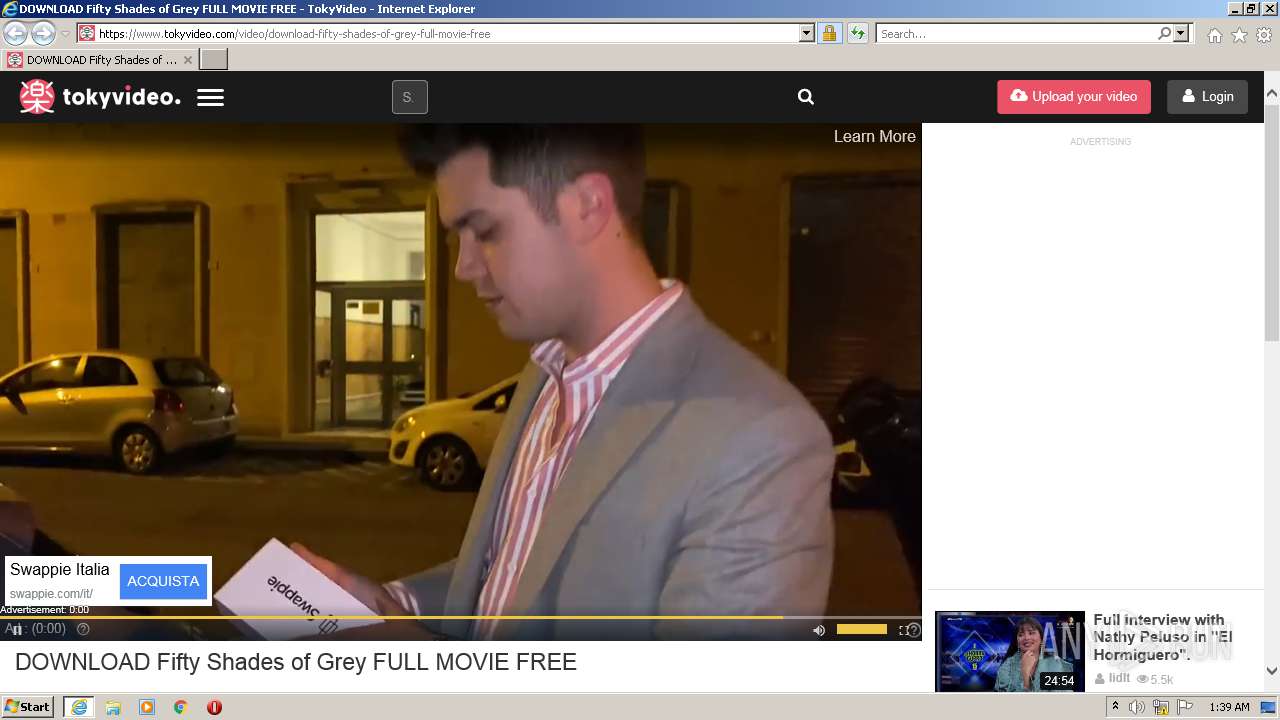The image size is (1280, 720).
Task: Click the ad info question mark icon
Action: (83, 629)
